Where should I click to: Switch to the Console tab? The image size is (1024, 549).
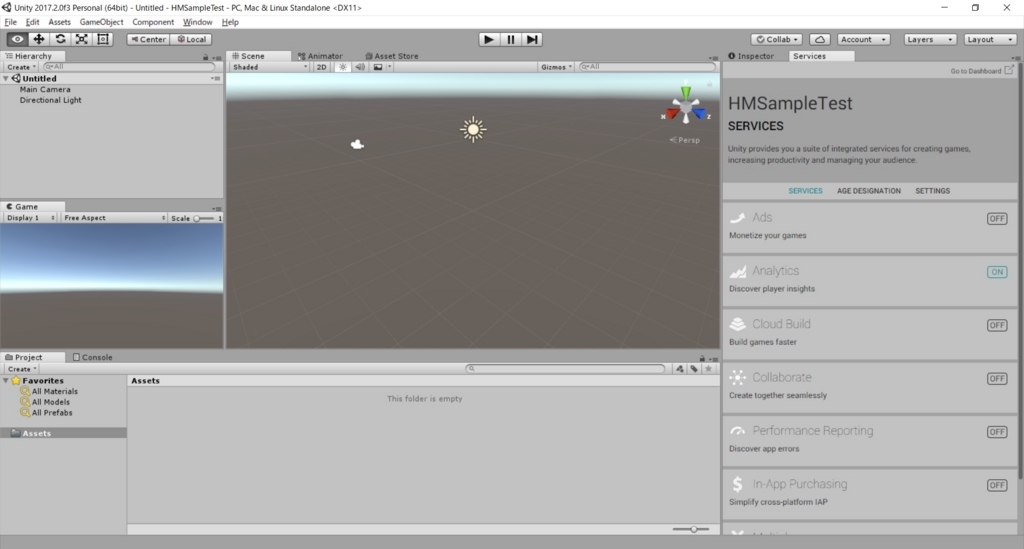93,357
